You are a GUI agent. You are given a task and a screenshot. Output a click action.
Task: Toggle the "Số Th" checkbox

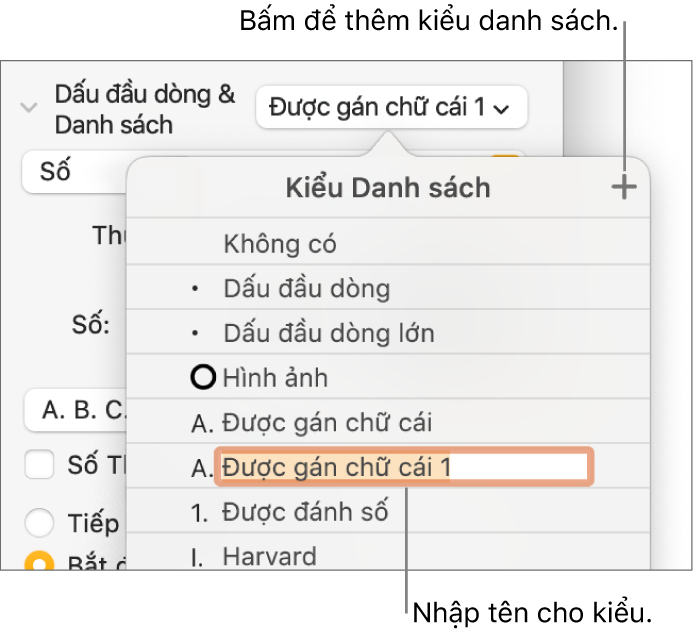pos(40,465)
